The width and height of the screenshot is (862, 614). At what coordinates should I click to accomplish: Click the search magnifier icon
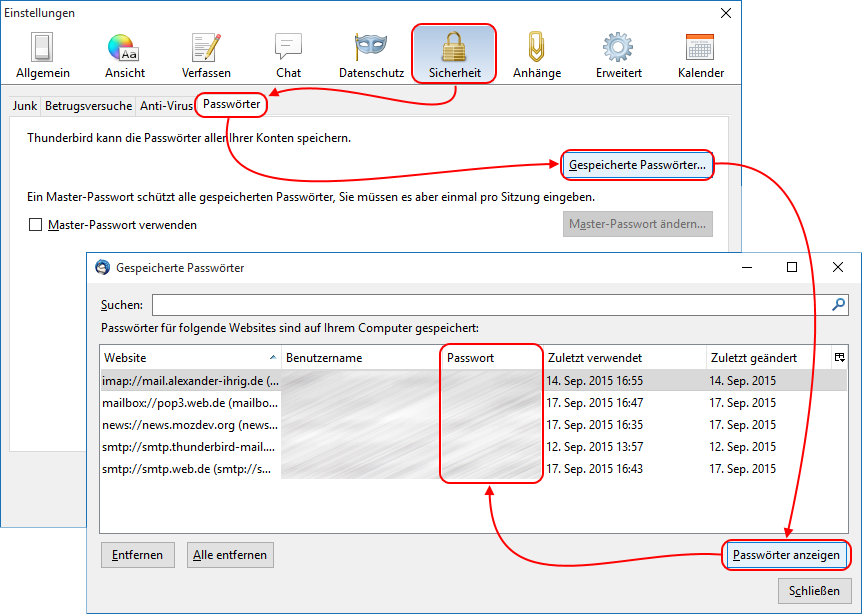point(838,304)
